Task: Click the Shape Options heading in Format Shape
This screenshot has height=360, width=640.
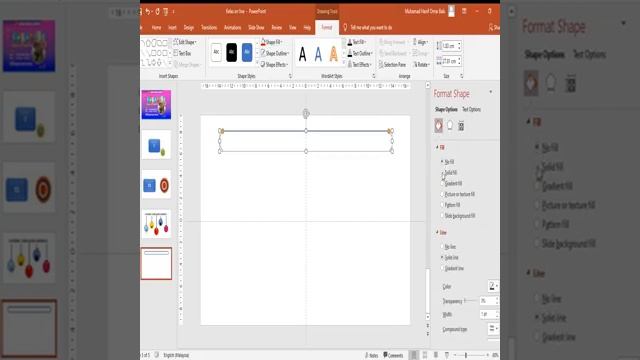Action: [x=446, y=109]
